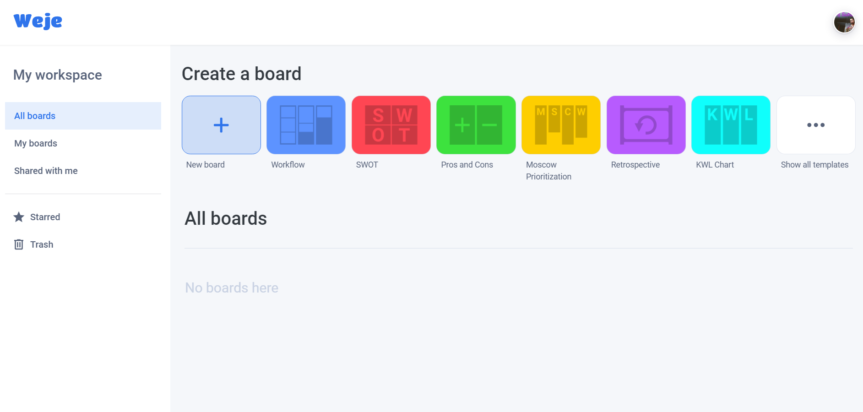Pick the green Pros and Cons template
The image size is (863, 412).
pyautogui.click(x=476, y=125)
